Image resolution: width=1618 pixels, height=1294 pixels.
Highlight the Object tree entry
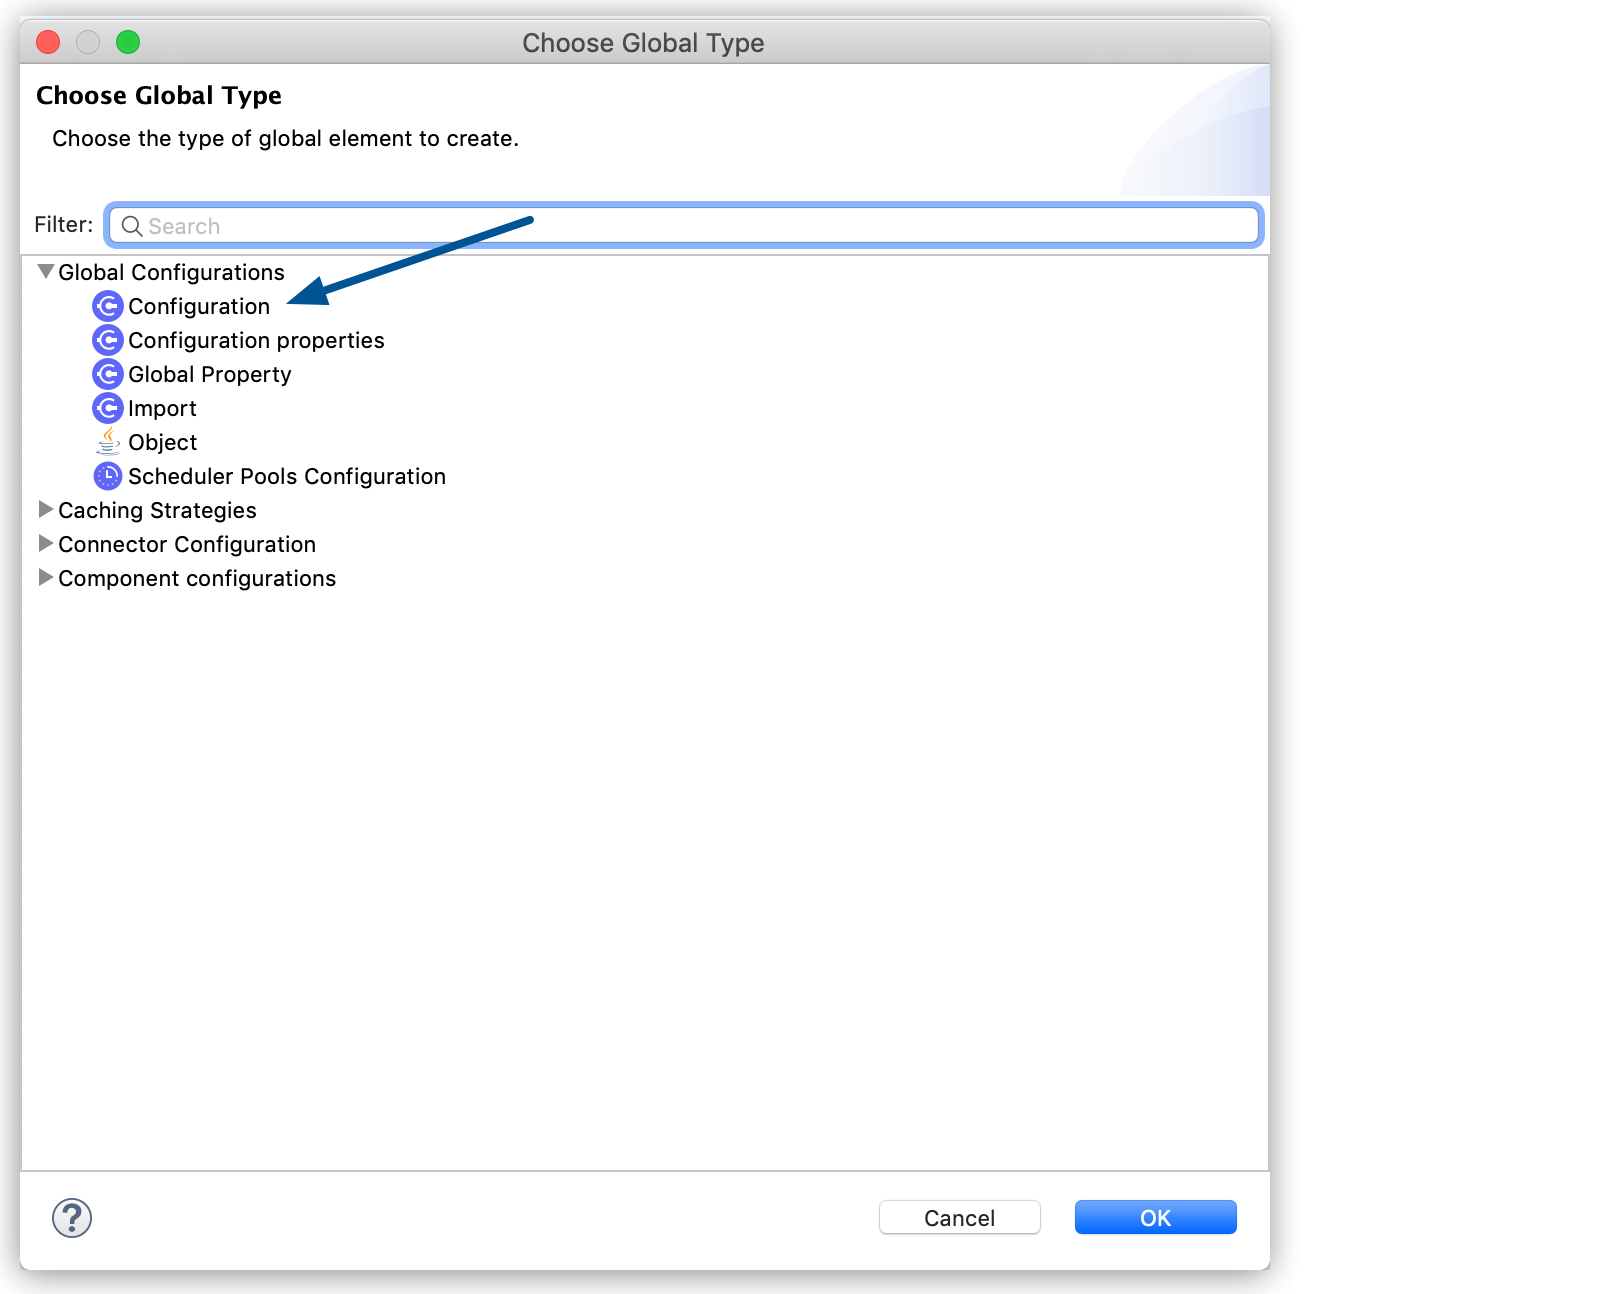[x=162, y=442]
